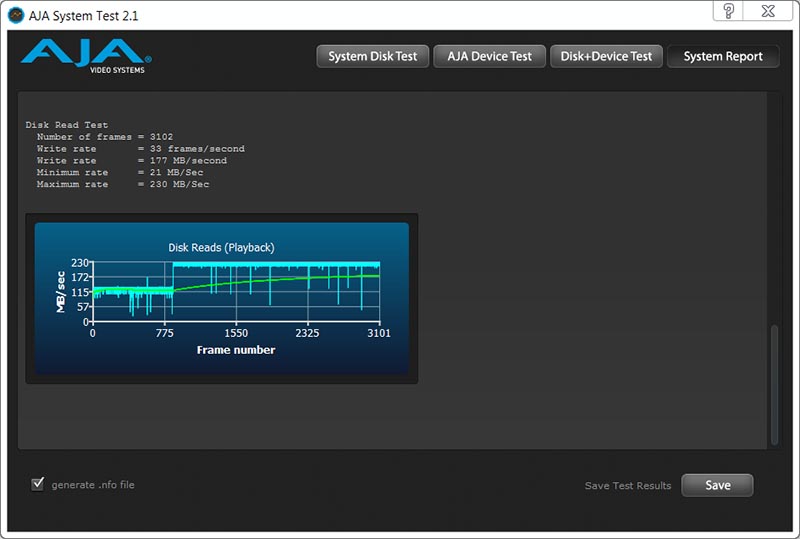Click the 'Maximum rate = 230 MB/Sec' line
800x539 pixels.
(x=123, y=184)
